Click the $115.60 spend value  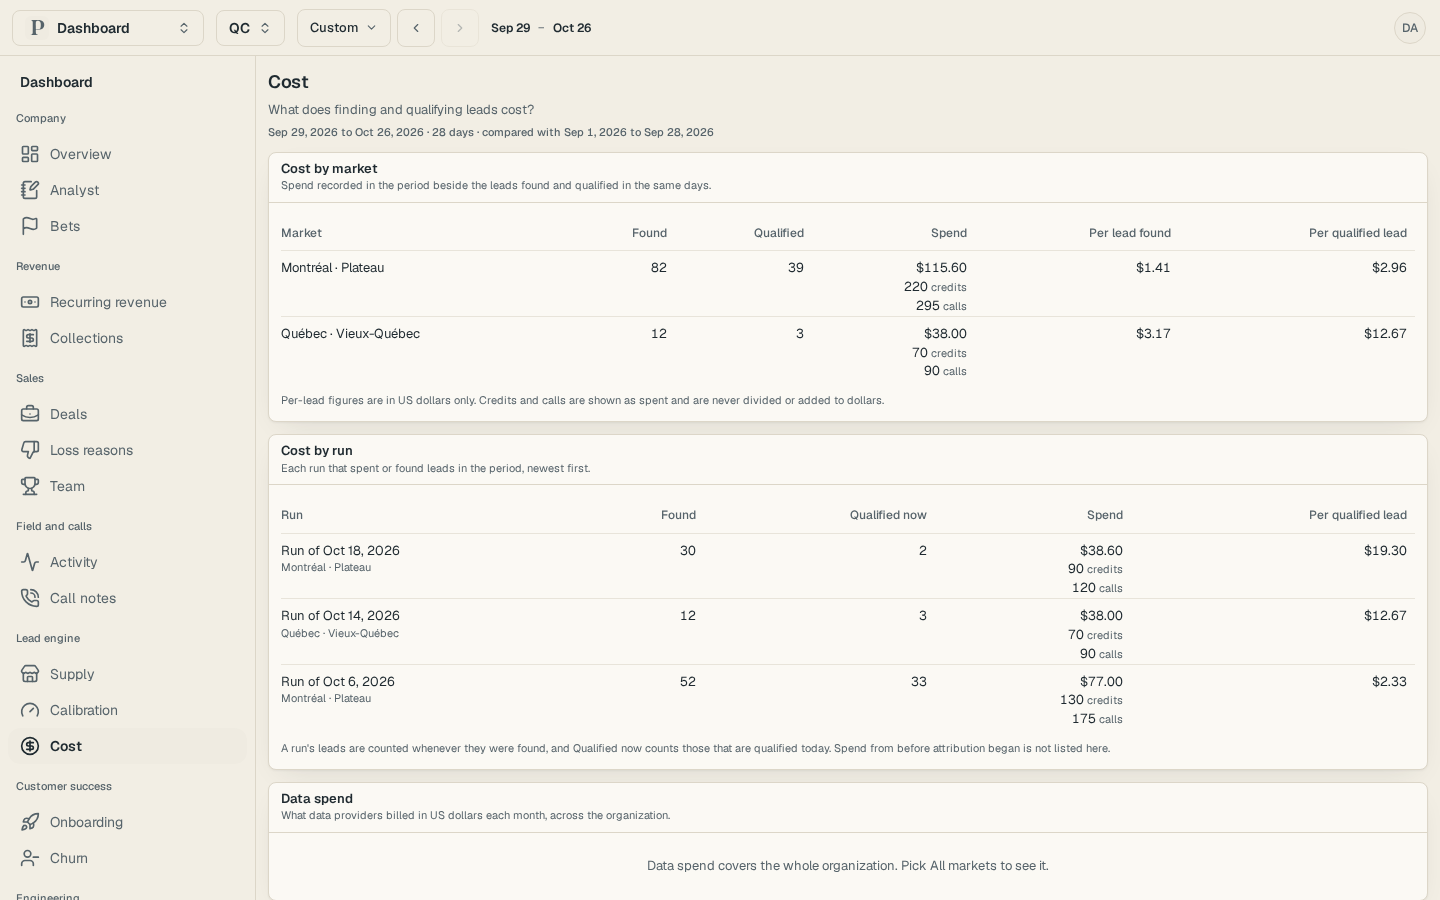(x=941, y=268)
